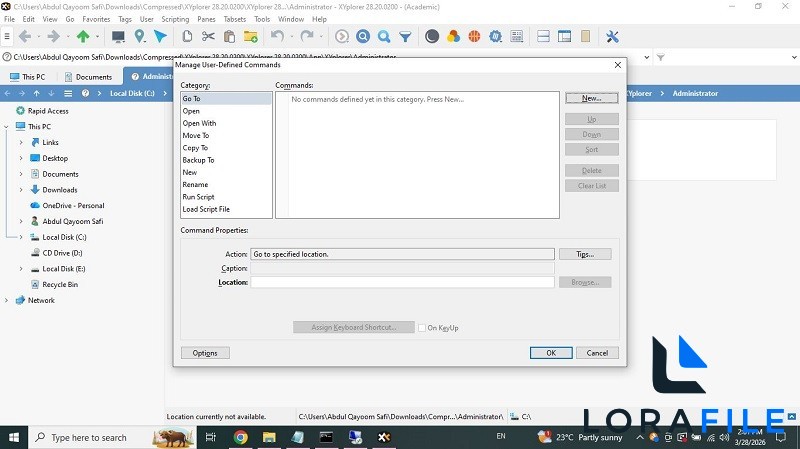Click the Options button
The image size is (800, 449).
coord(205,353)
